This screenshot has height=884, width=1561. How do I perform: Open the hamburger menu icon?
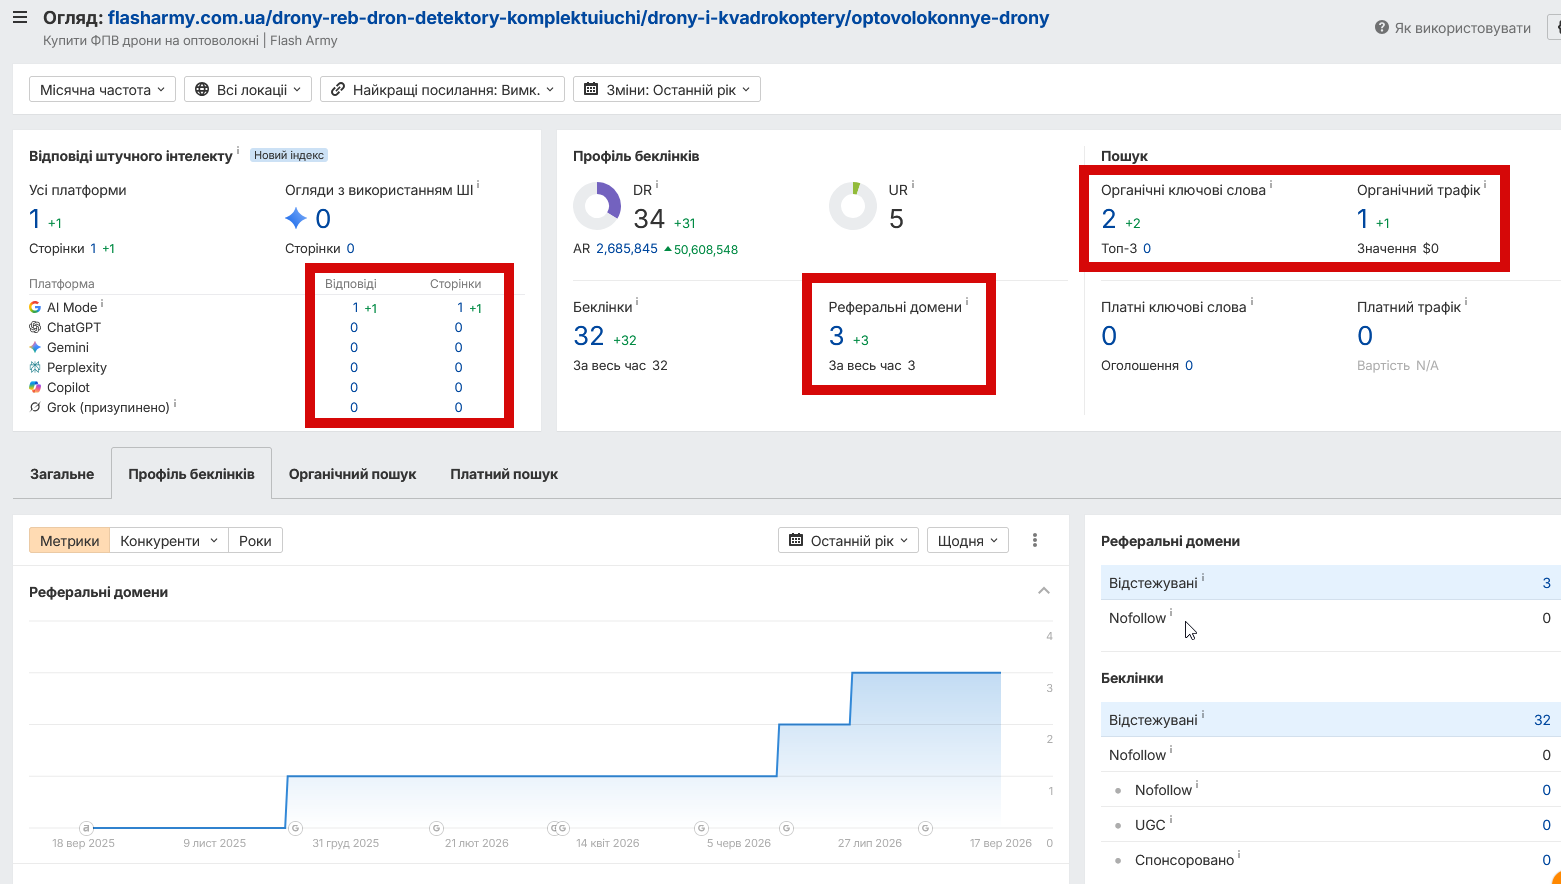pos(20,17)
